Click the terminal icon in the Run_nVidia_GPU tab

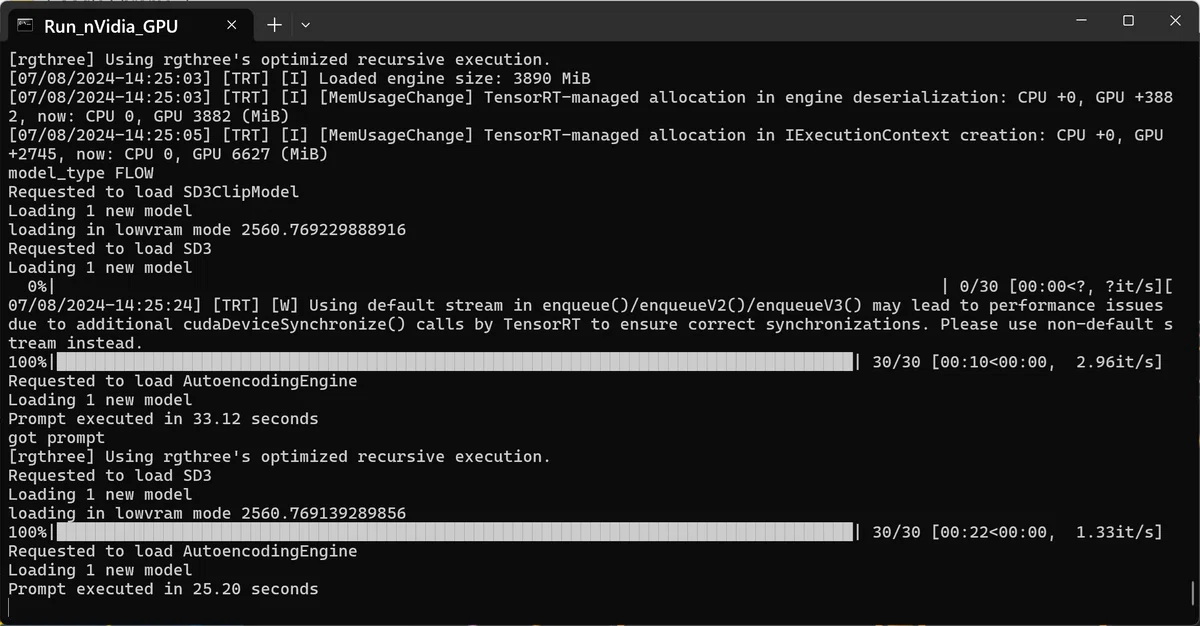25,24
